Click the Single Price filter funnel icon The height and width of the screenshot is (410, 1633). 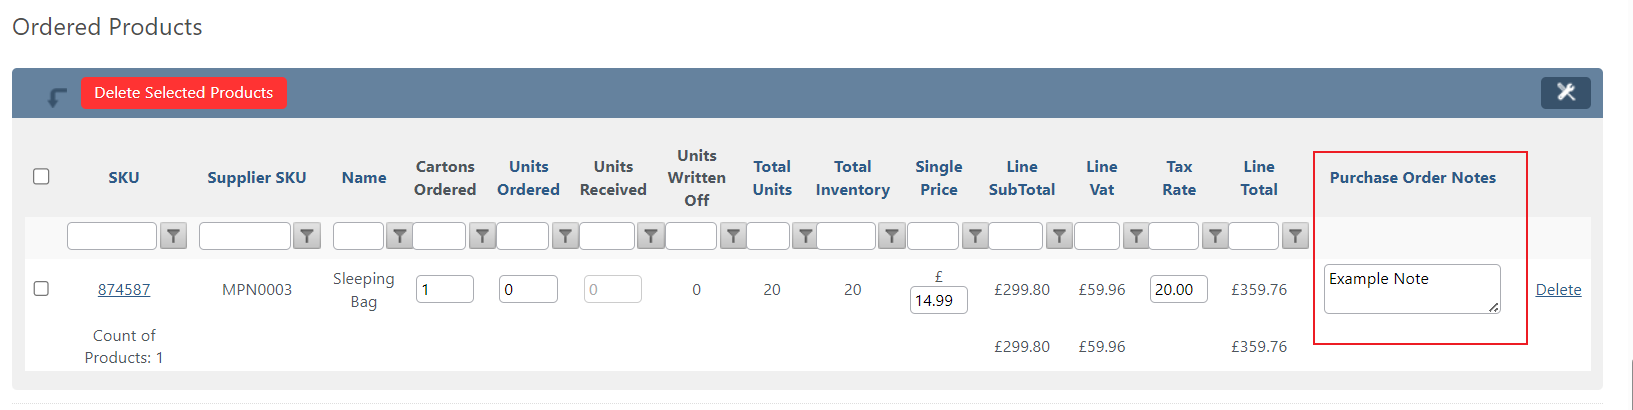(x=975, y=236)
